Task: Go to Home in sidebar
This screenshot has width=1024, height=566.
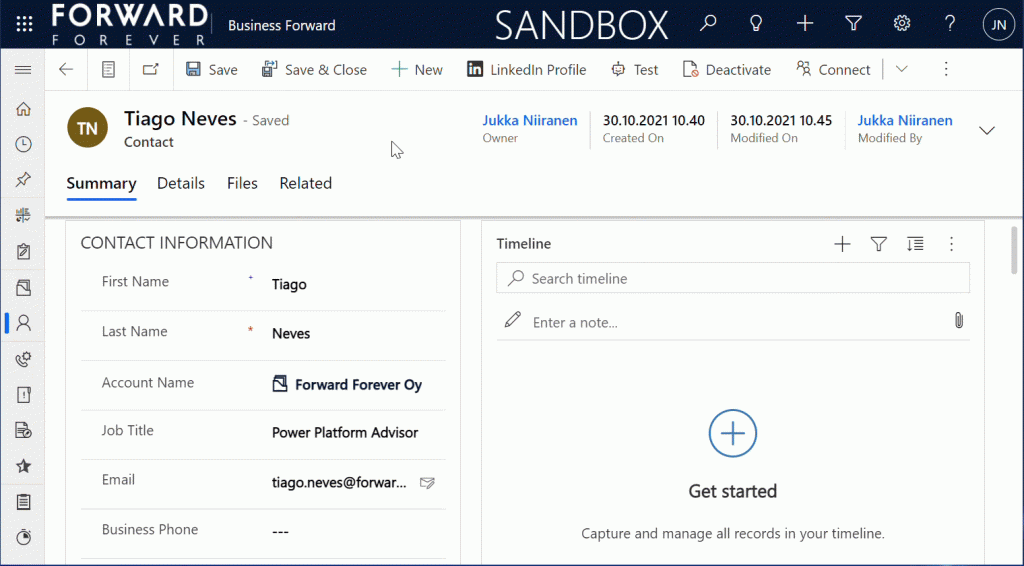Action: point(24,108)
